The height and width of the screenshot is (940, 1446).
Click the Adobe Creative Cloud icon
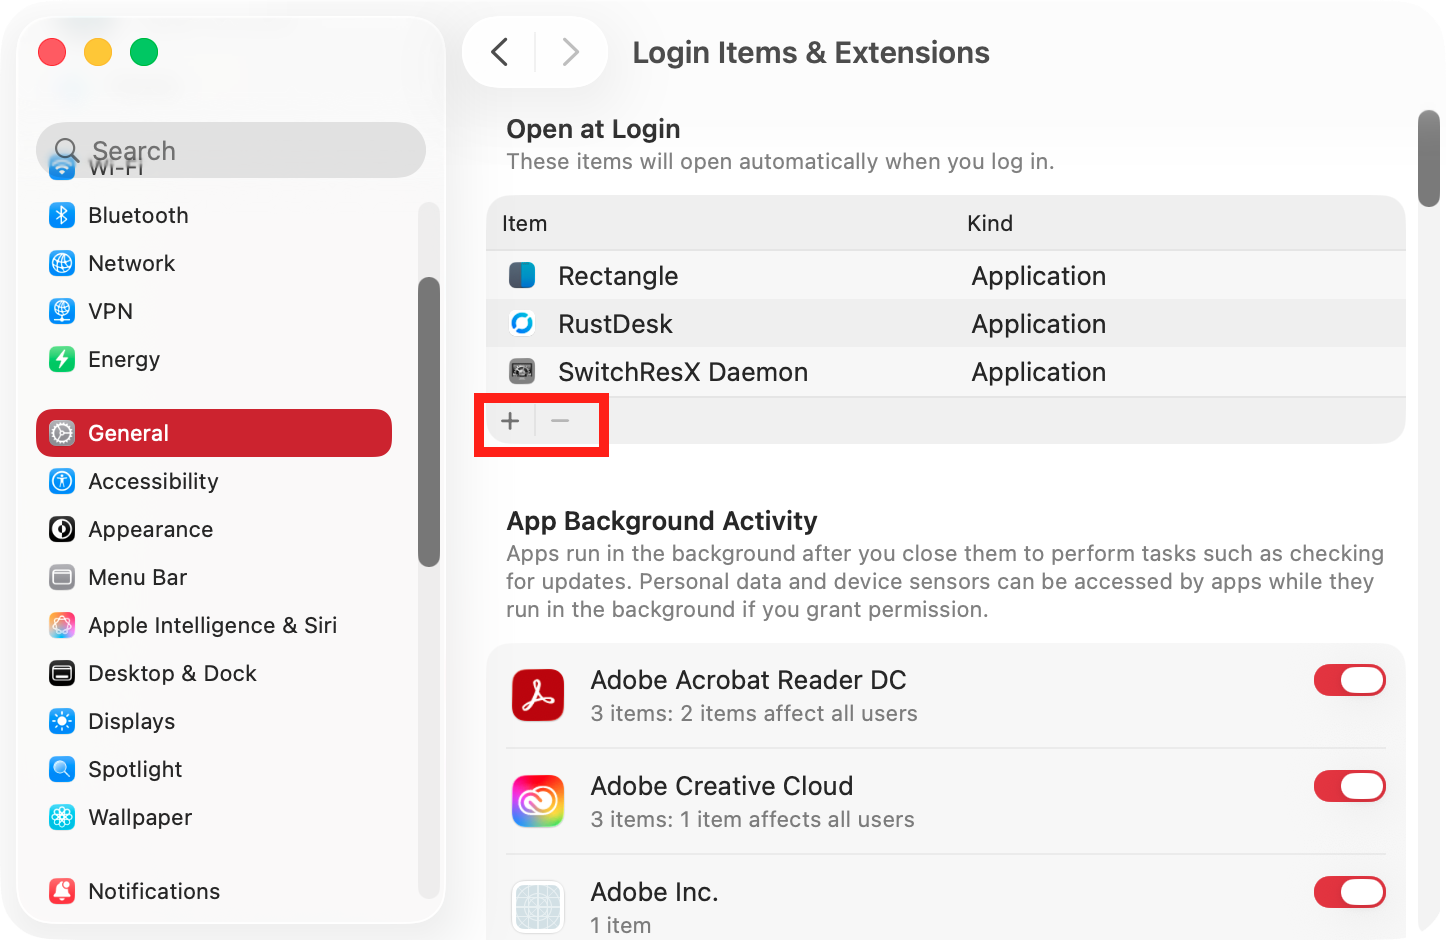538,801
